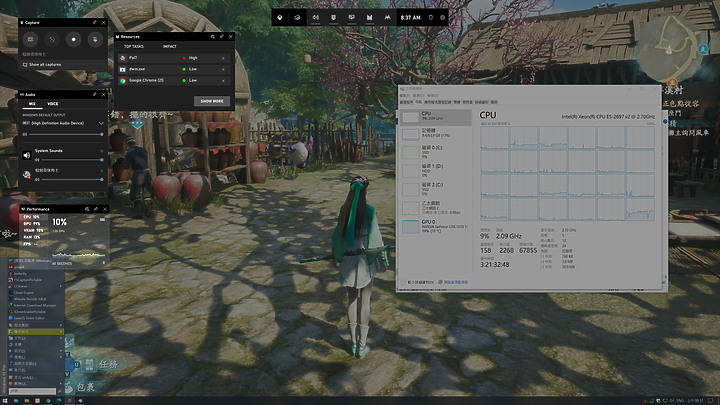This screenshot has width=720, height=405.
Task: Expand the default output device dropdown
Action: coord(101,124)
